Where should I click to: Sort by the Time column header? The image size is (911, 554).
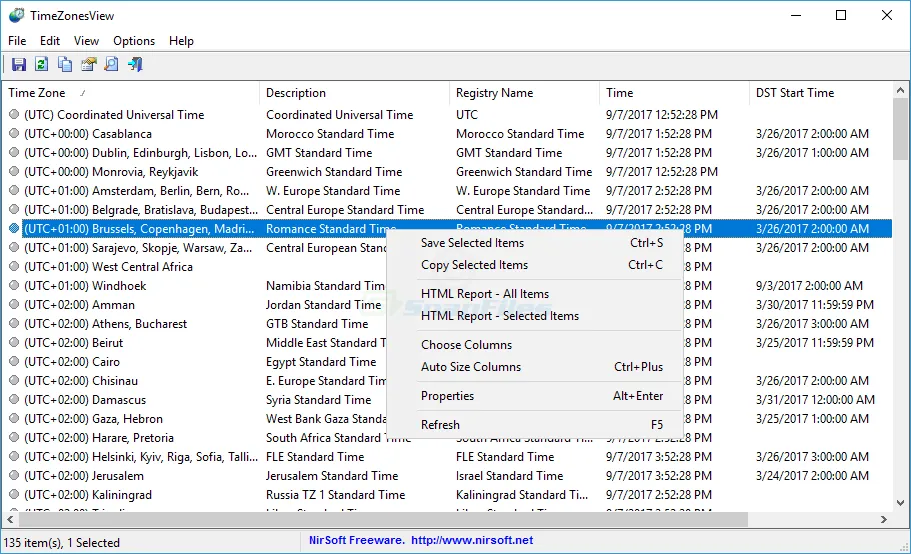[675, 93]
